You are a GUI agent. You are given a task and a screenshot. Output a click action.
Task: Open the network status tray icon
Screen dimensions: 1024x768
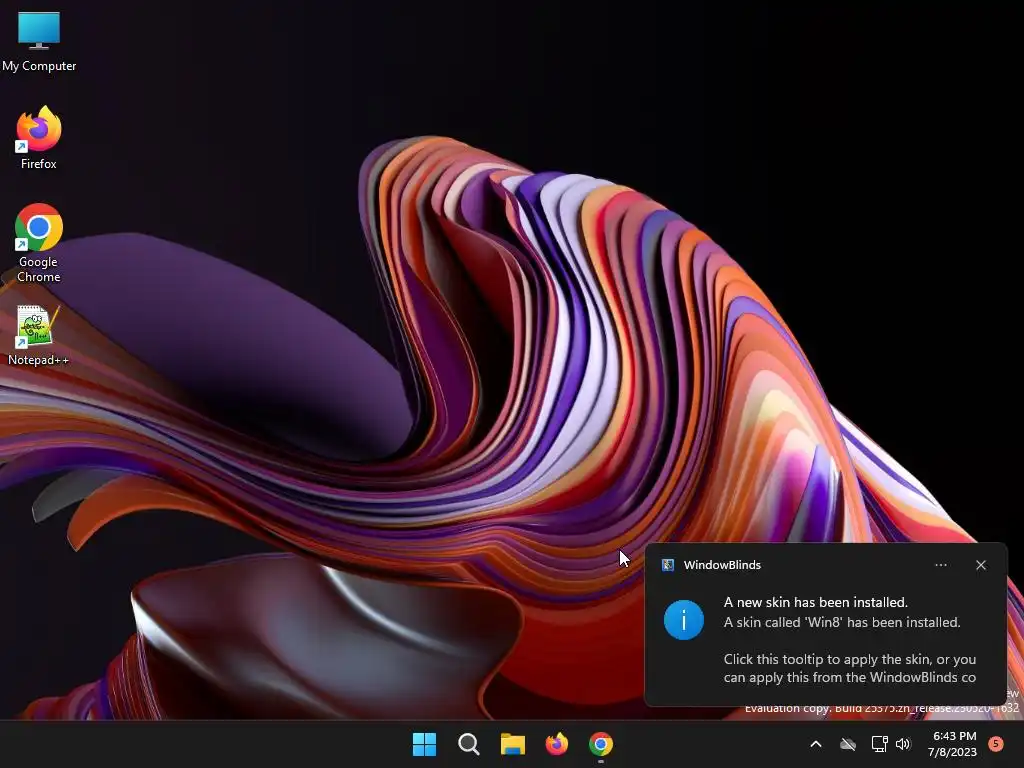click(x=879, y=744)
